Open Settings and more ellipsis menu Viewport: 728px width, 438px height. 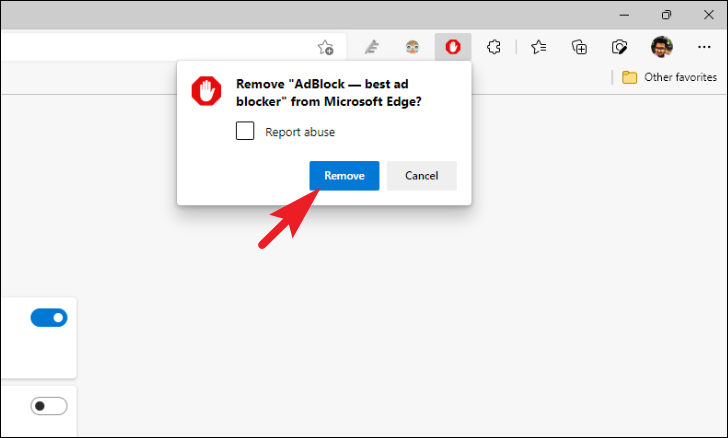(x=704, y=47)
